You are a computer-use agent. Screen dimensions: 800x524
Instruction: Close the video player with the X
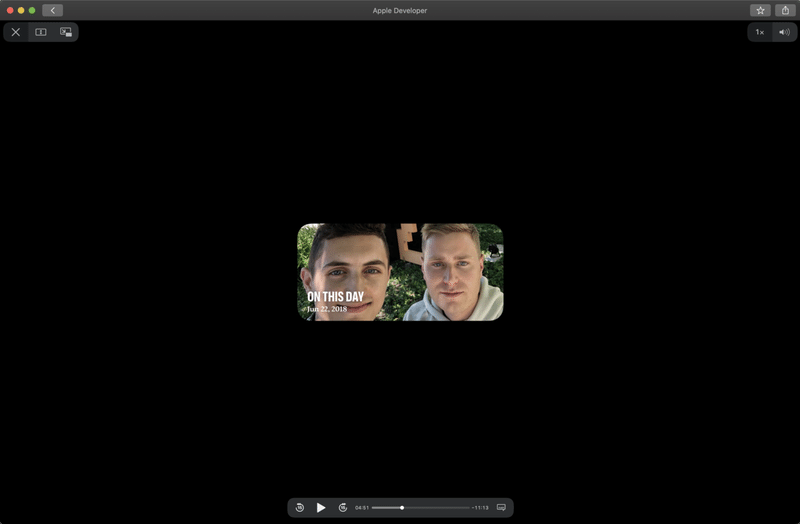pyautogui.click(x=16, y=32)
